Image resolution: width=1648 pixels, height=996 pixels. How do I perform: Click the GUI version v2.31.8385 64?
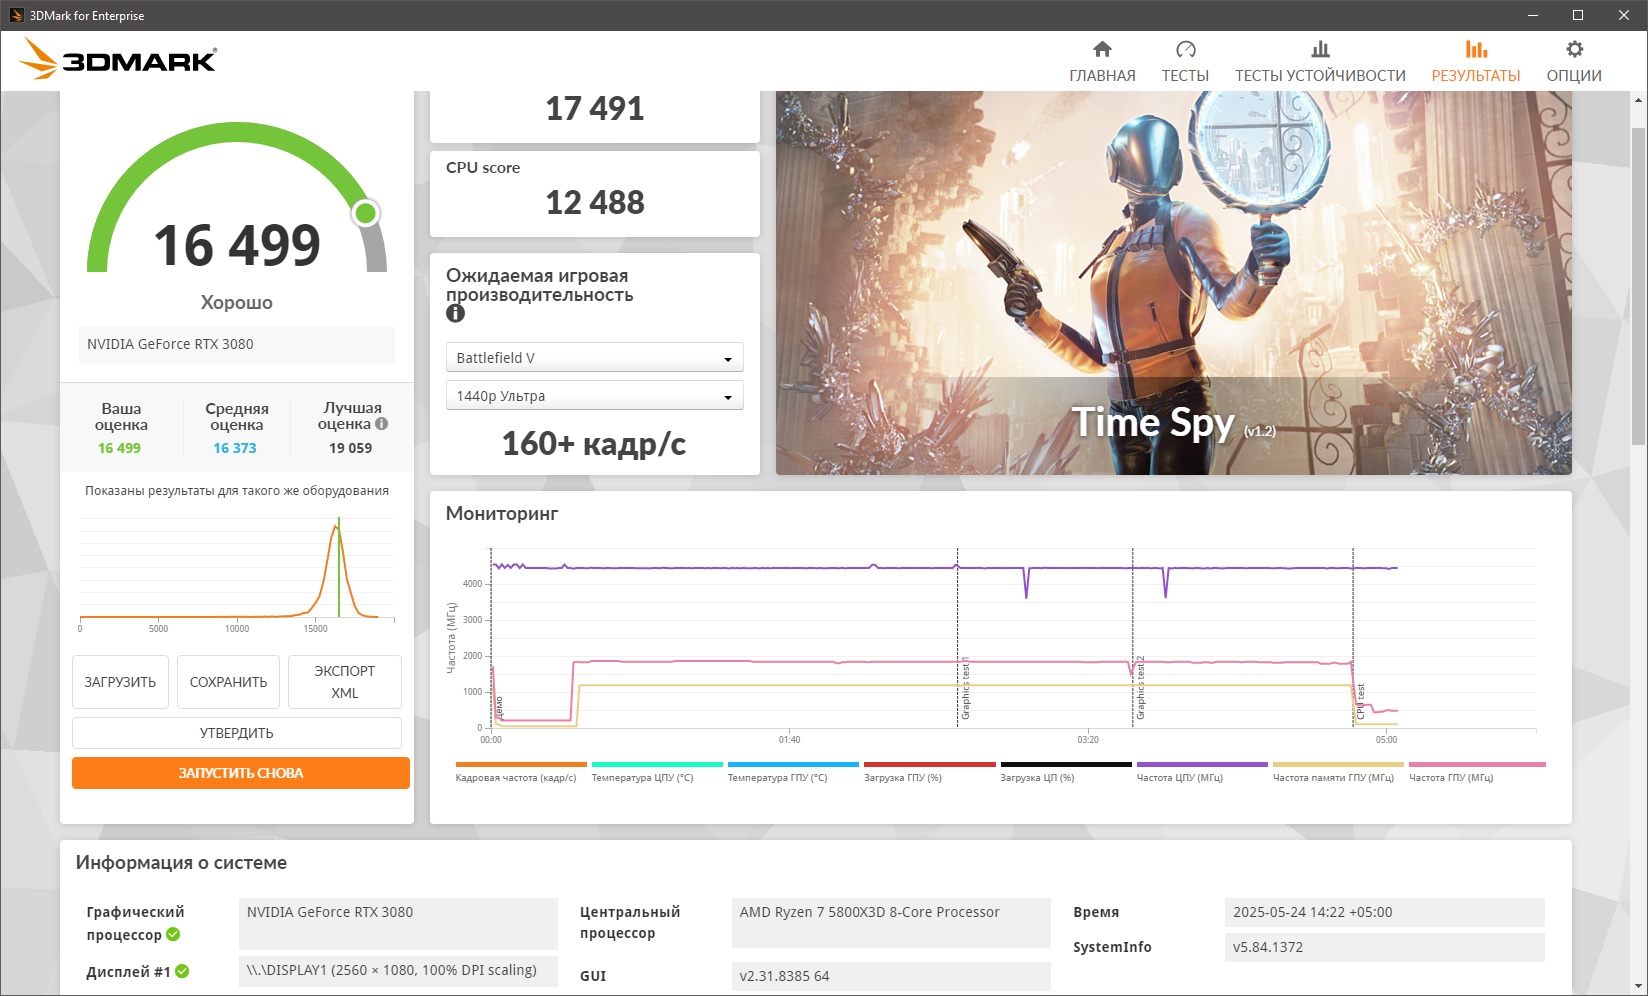click(891, 976)
